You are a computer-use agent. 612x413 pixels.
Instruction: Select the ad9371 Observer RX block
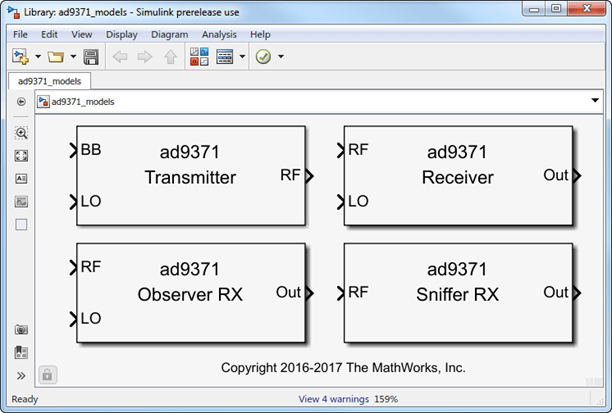[x=190, y=293]
